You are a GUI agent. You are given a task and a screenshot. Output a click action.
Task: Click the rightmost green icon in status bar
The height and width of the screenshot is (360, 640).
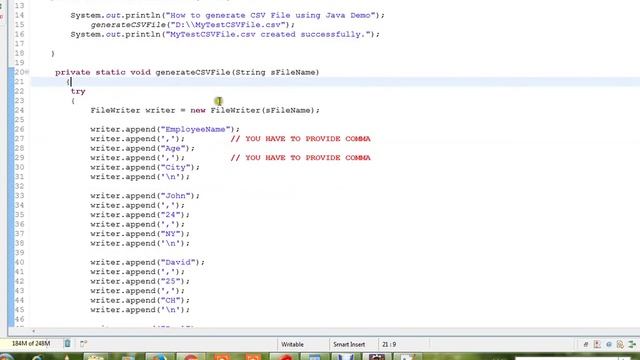pyautogui.click(x=632, y=344)
